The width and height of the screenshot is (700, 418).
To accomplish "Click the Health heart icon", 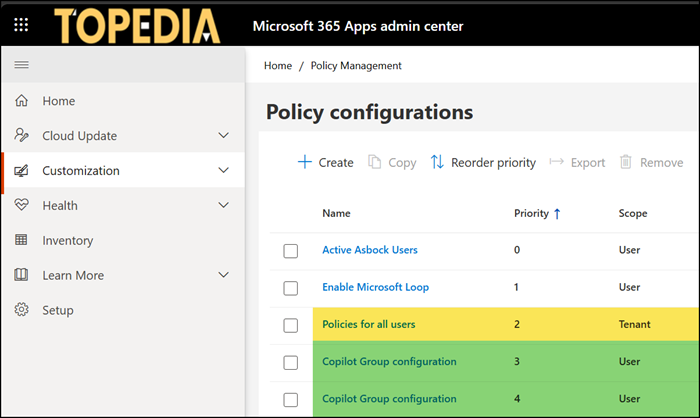I will [x=21, y=205].
